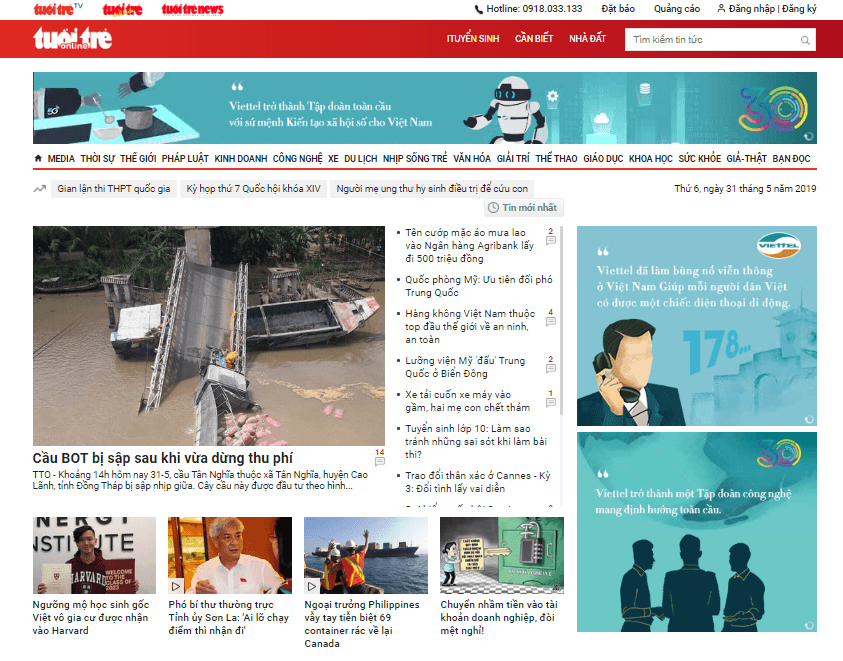Open the KHOA HỌC section
843x661 pixels.
tap(651, 159)
